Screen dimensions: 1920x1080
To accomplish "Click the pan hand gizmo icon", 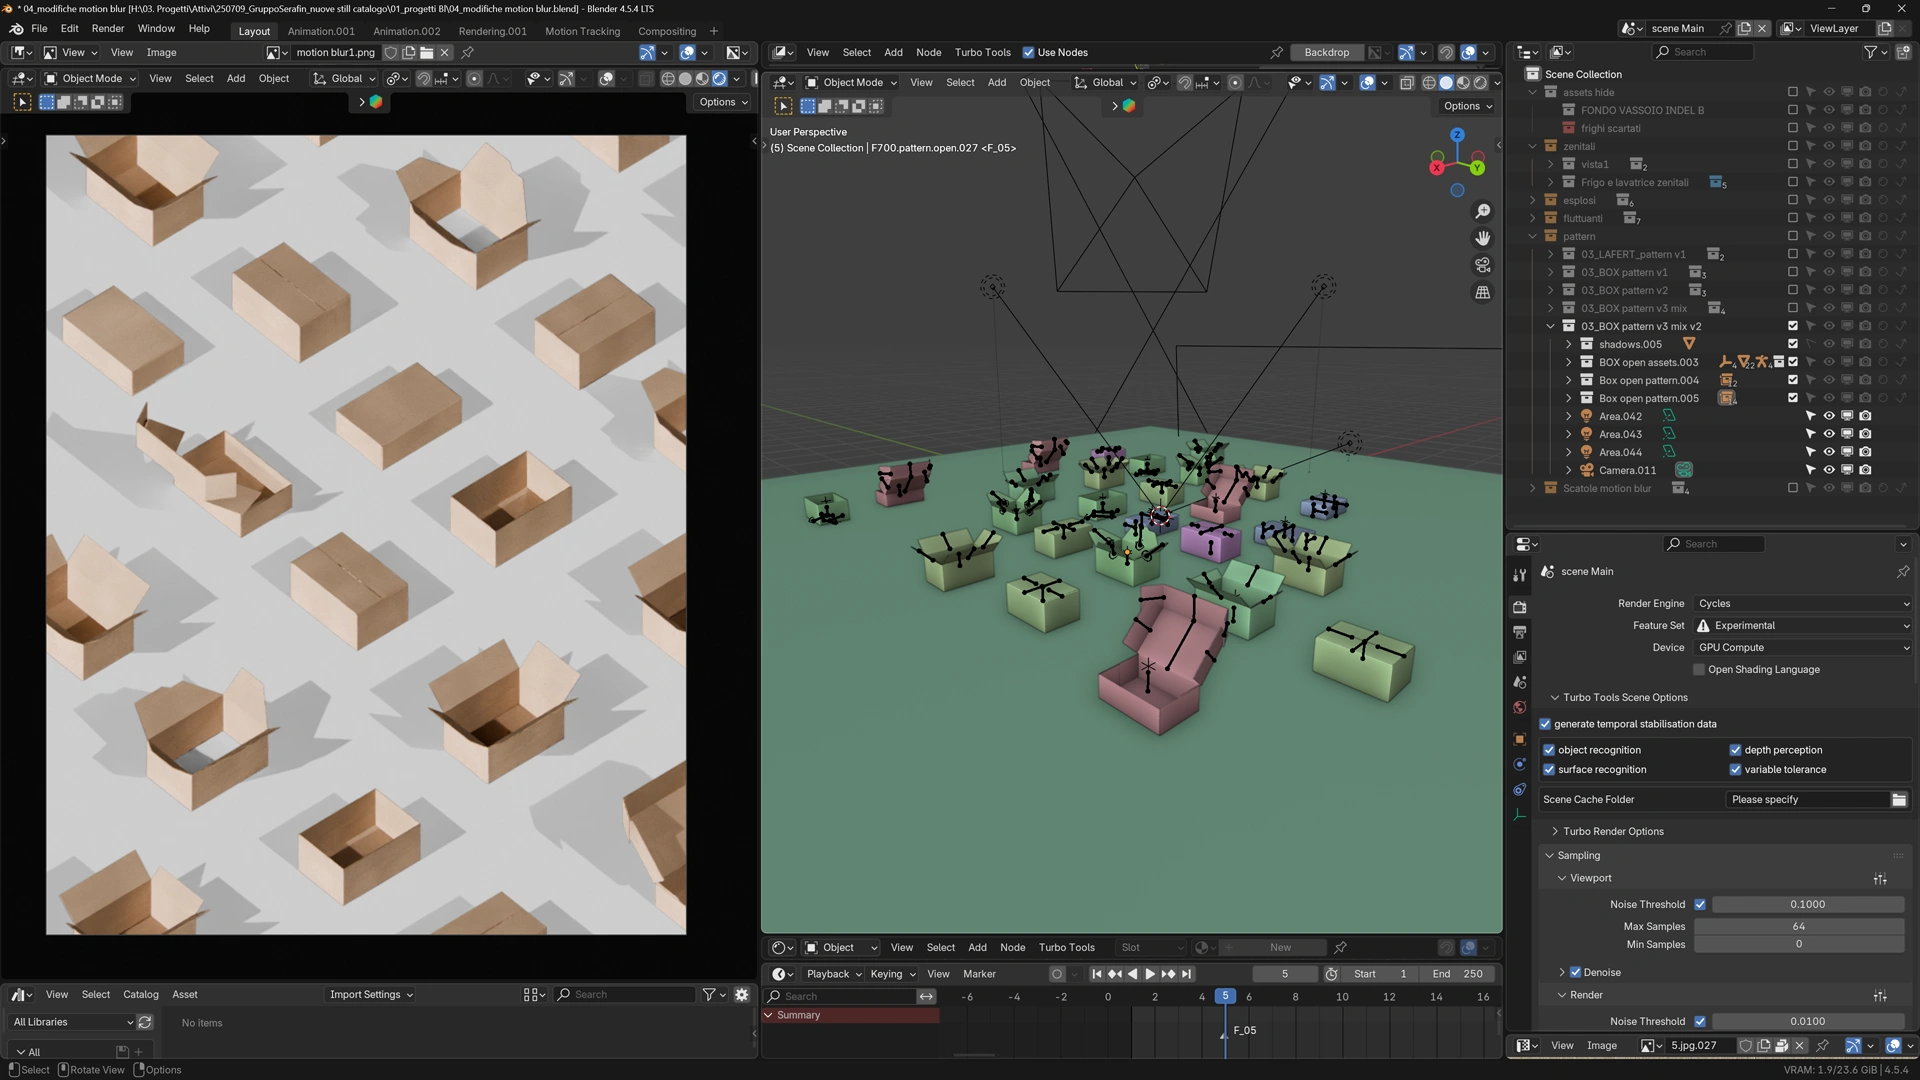I will (x=1483, y=238).
